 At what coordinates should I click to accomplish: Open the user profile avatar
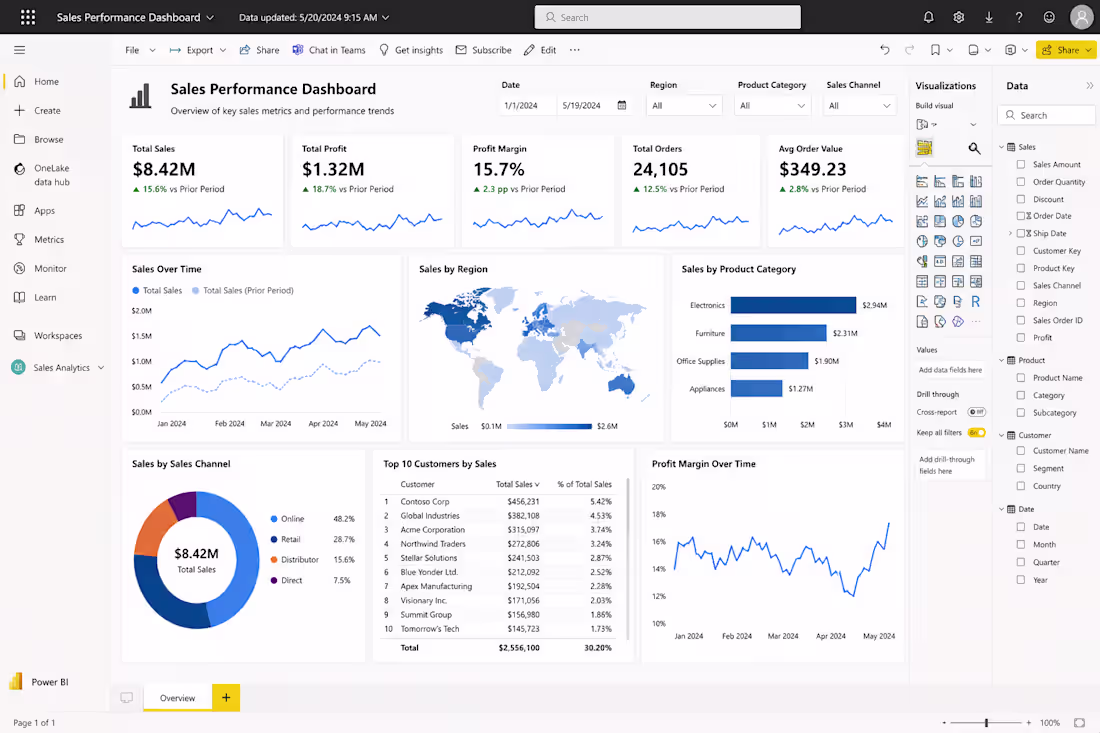1082,17
